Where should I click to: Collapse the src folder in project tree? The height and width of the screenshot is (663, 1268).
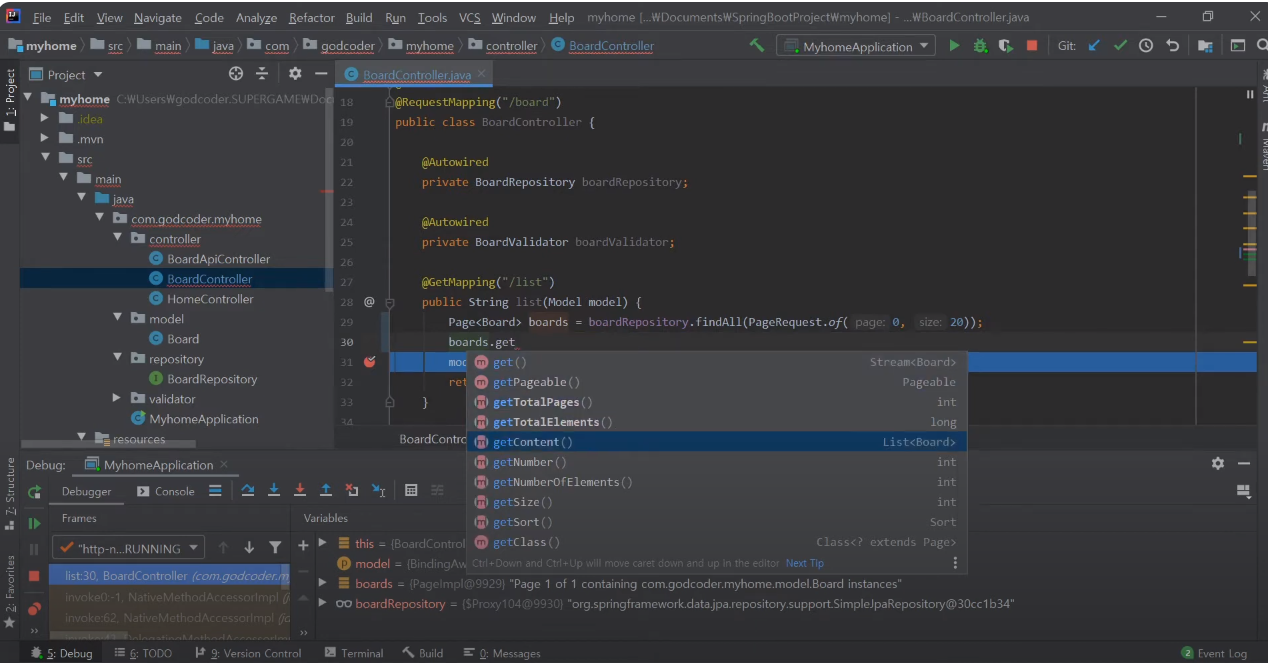[x=45, y=158]
